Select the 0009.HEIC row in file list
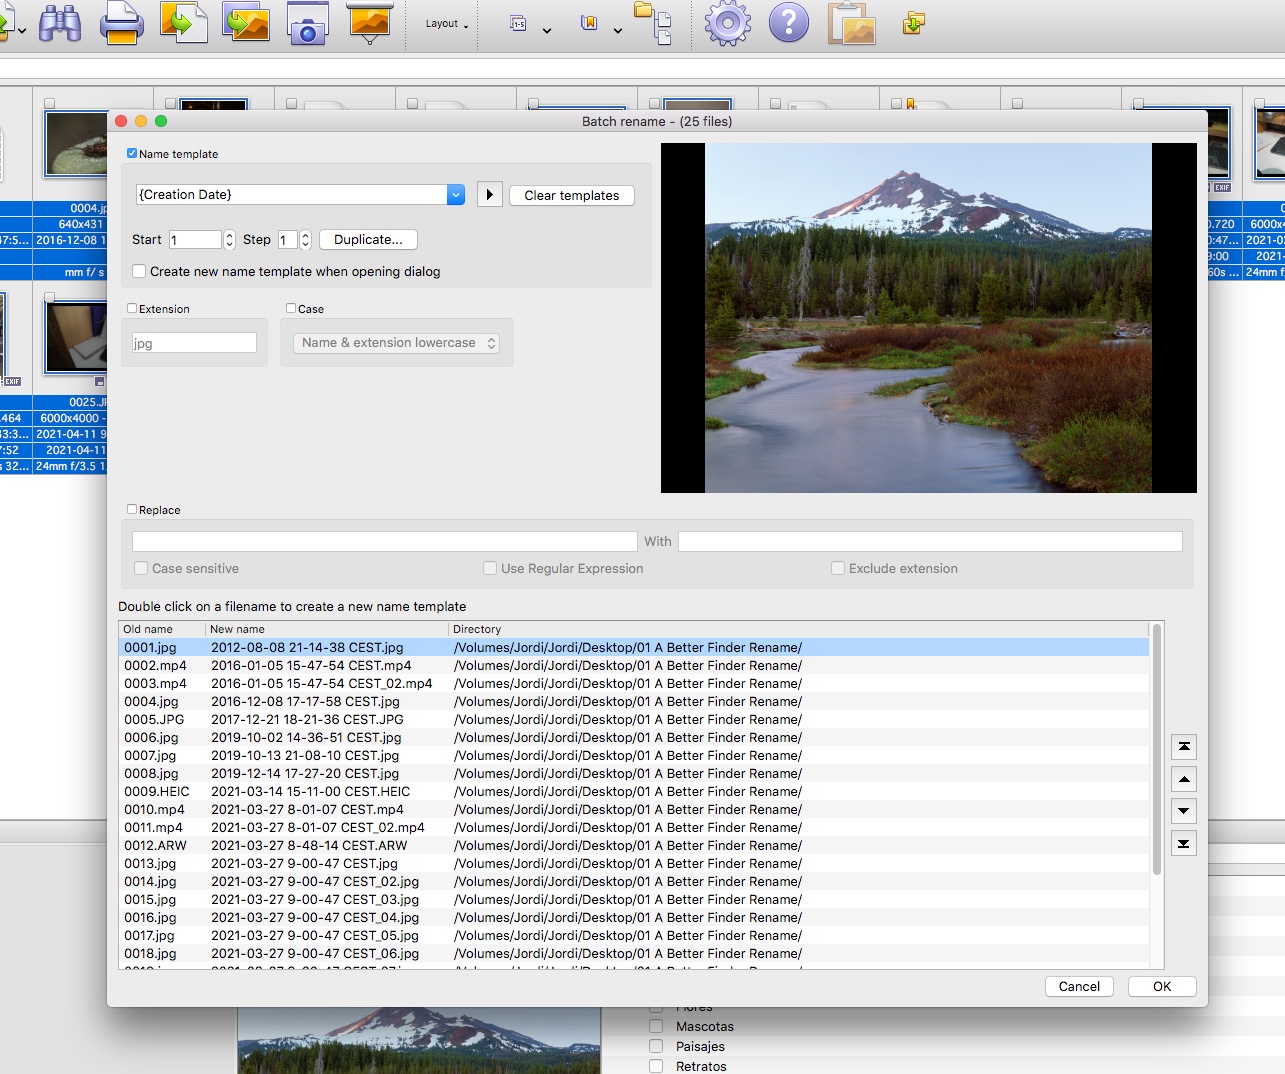1285x1074 pixels. 157,792
